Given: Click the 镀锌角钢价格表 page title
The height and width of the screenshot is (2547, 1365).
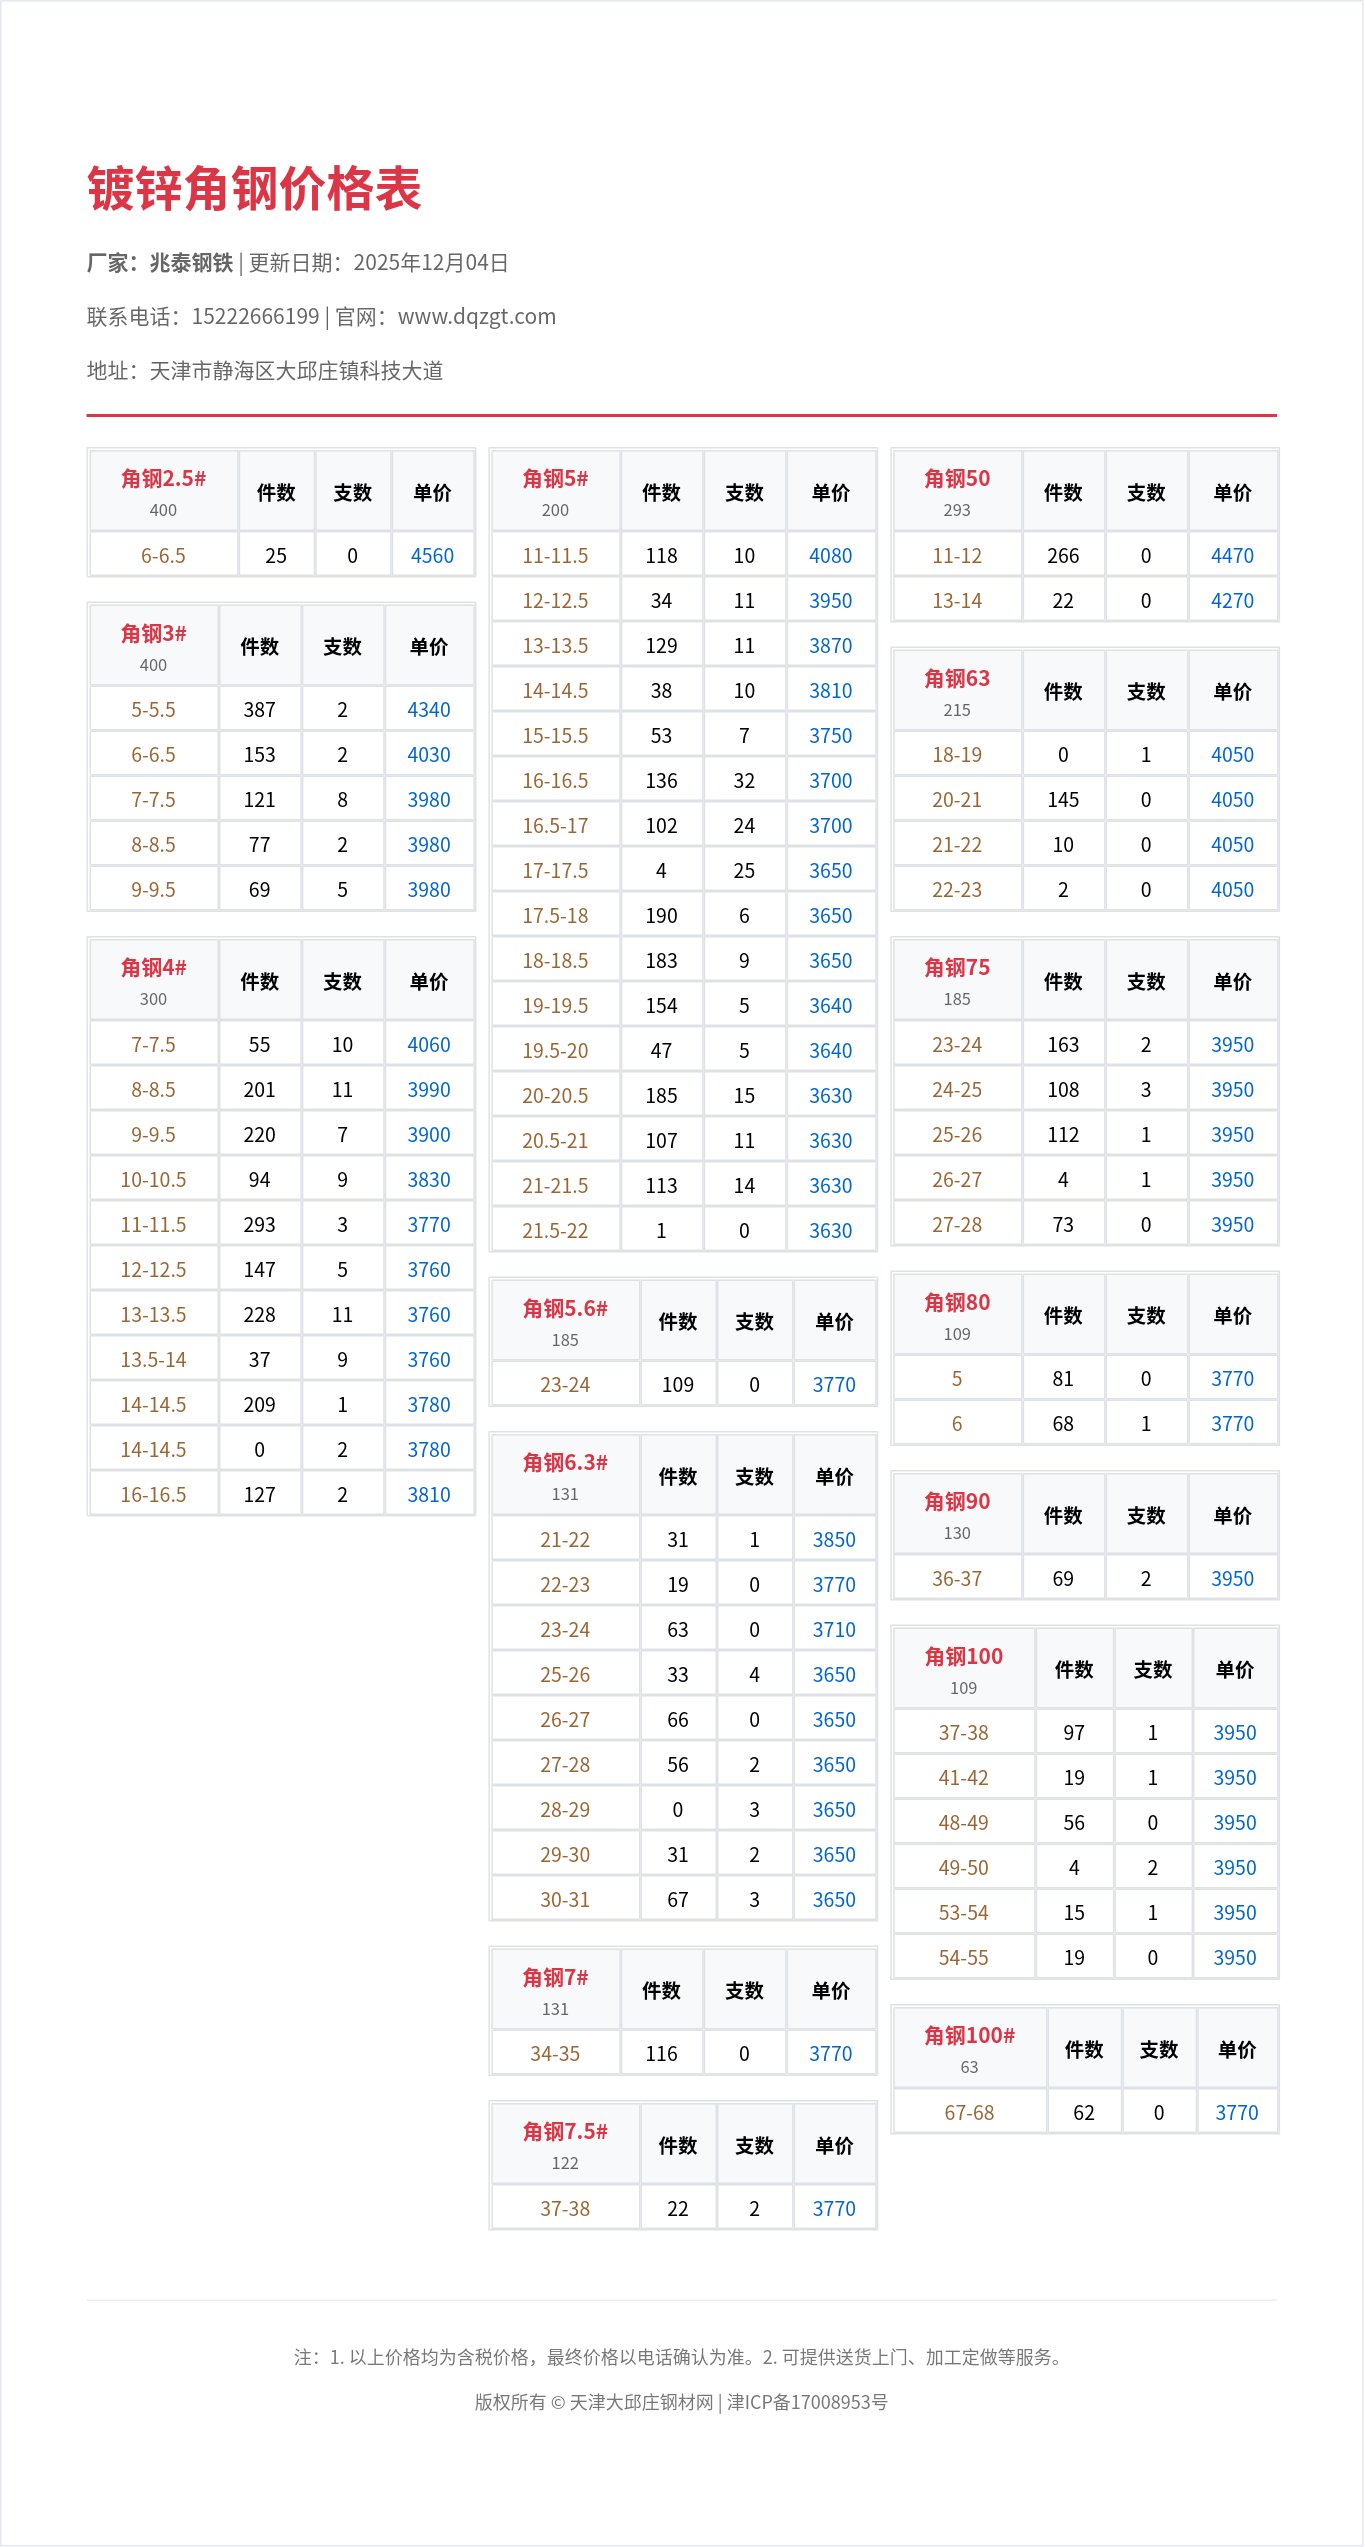Looking at the screenshot, I should pyautogui.click(x=254, y=189).
